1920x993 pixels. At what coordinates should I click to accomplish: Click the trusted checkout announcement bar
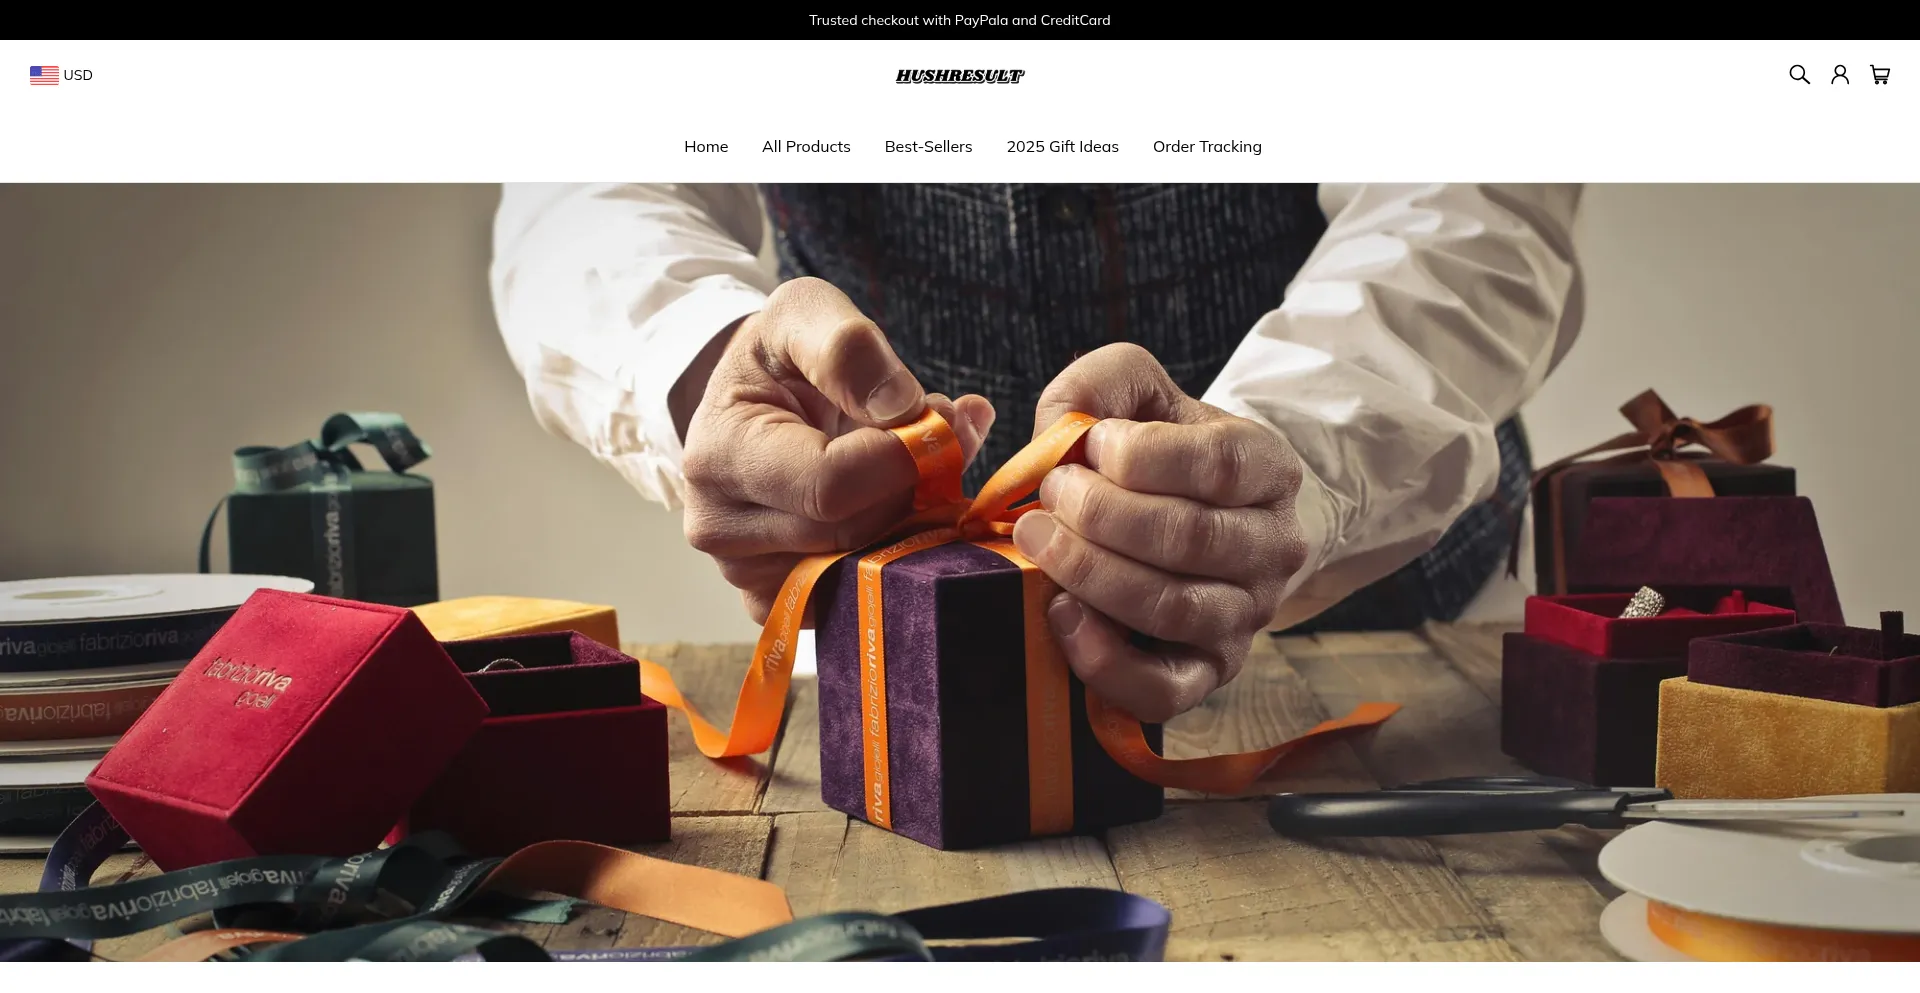coord(960,20)
